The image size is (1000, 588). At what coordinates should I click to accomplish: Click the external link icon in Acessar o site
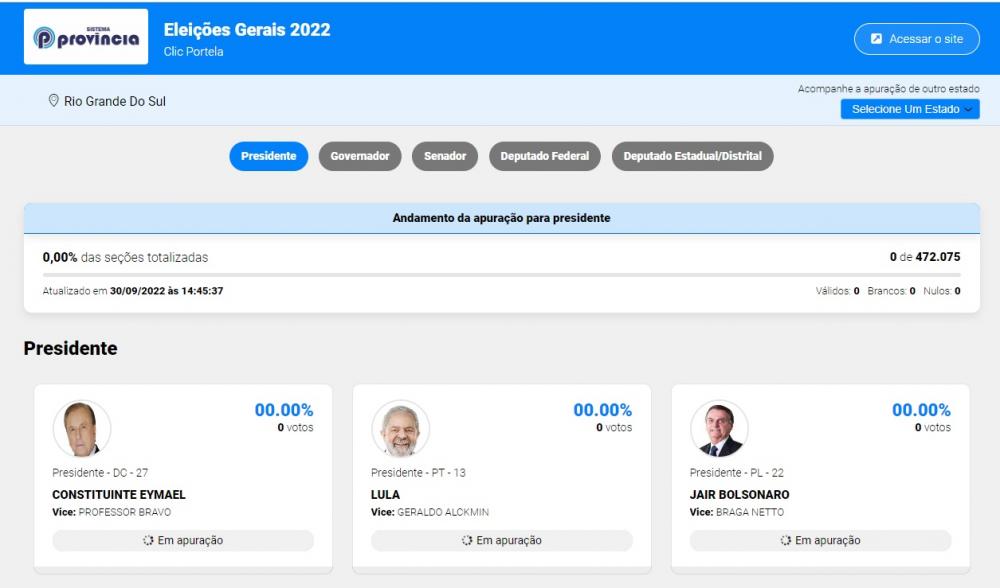(876, 39)
